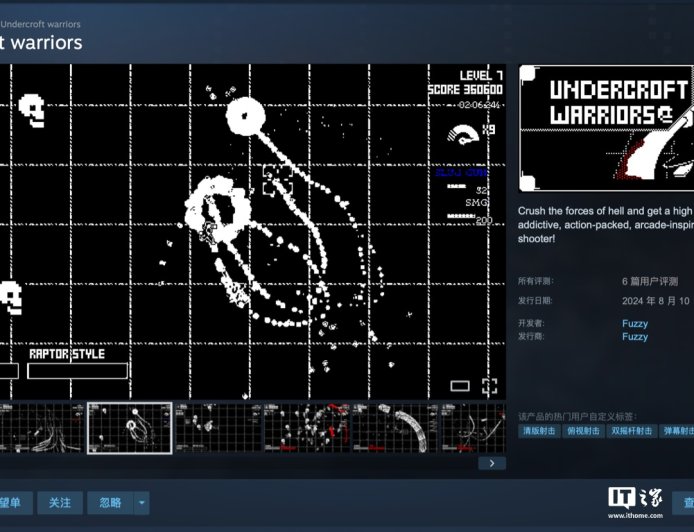Select the highlighted second screenshot thumbnail
Screen dimensions: 694x532
(130, 428)
